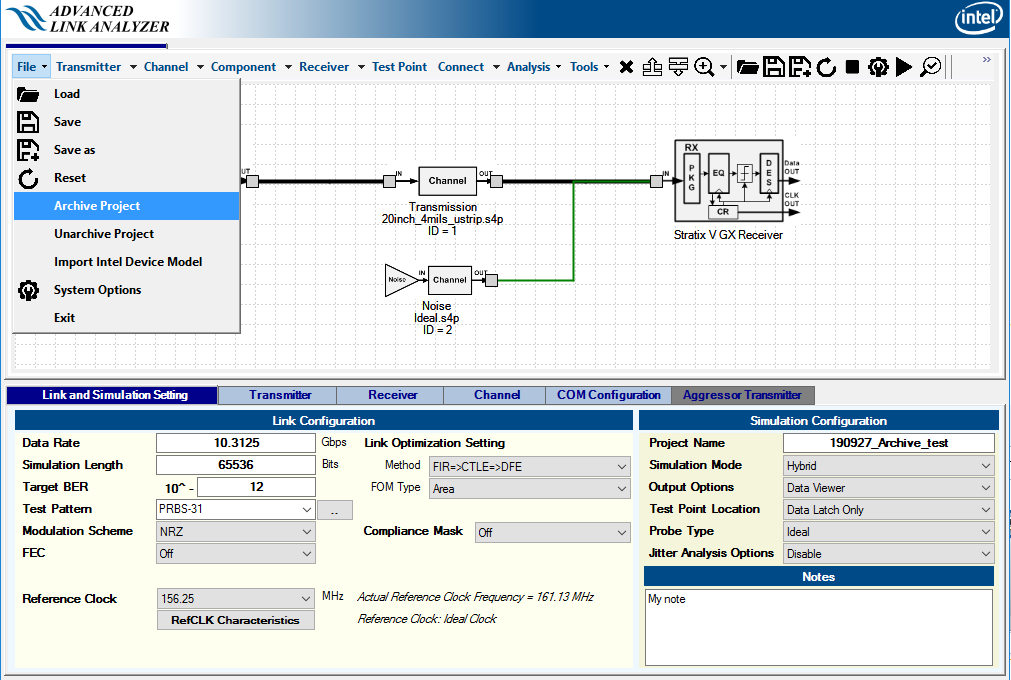The height and width of the screenshot is (680, 1011).
Task: Click the open folder toolbar icon
Action: click(x=747, y=67)
